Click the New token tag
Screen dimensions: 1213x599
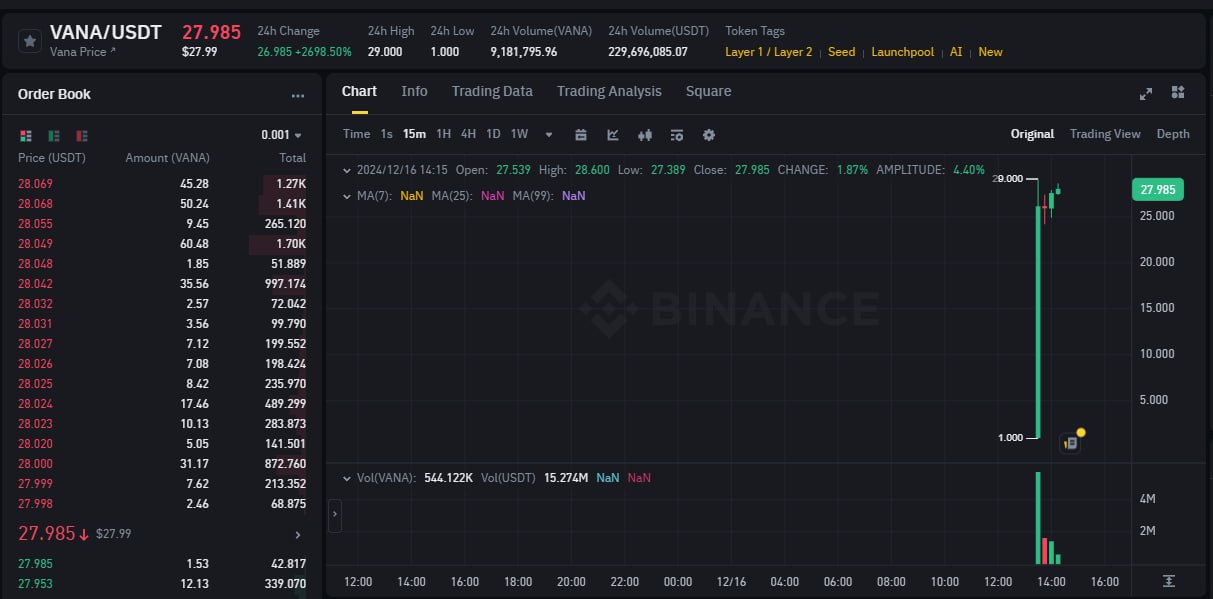click(990, 52)
